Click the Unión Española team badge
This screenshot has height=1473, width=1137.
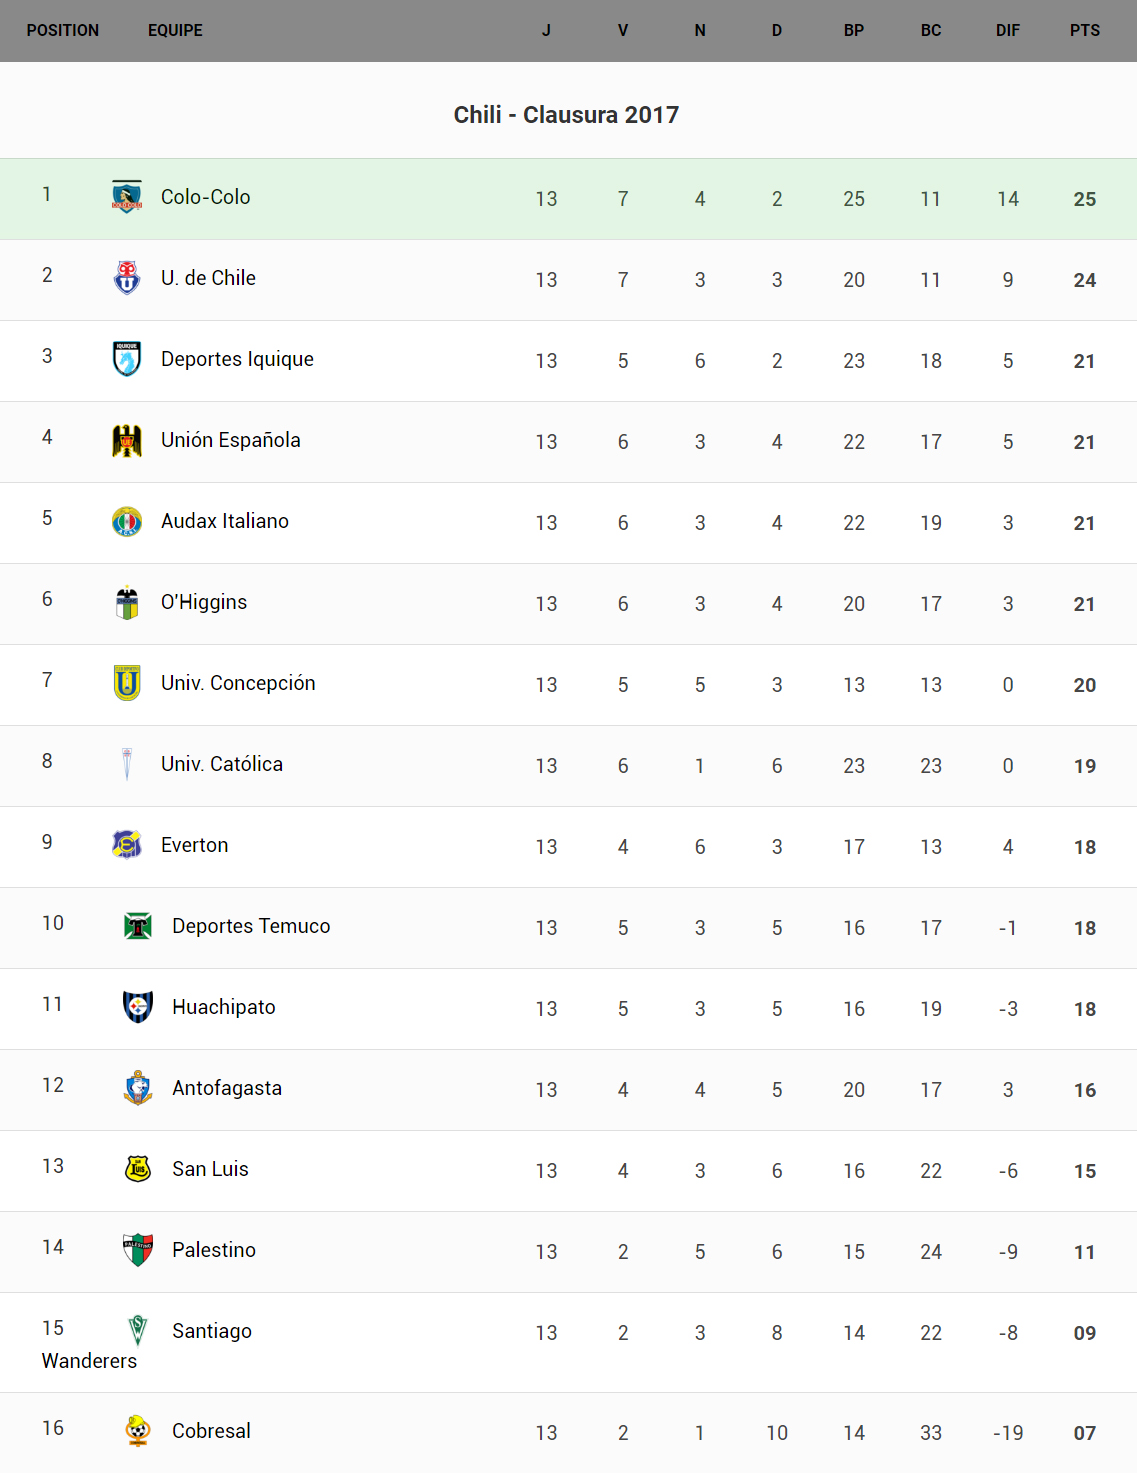coord(127,440)
